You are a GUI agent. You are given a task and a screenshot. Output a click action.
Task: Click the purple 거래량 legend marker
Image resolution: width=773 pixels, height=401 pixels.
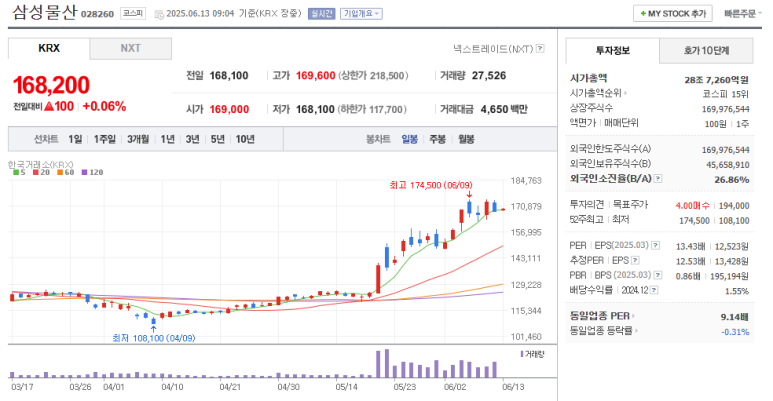click(x=522, y=354)
